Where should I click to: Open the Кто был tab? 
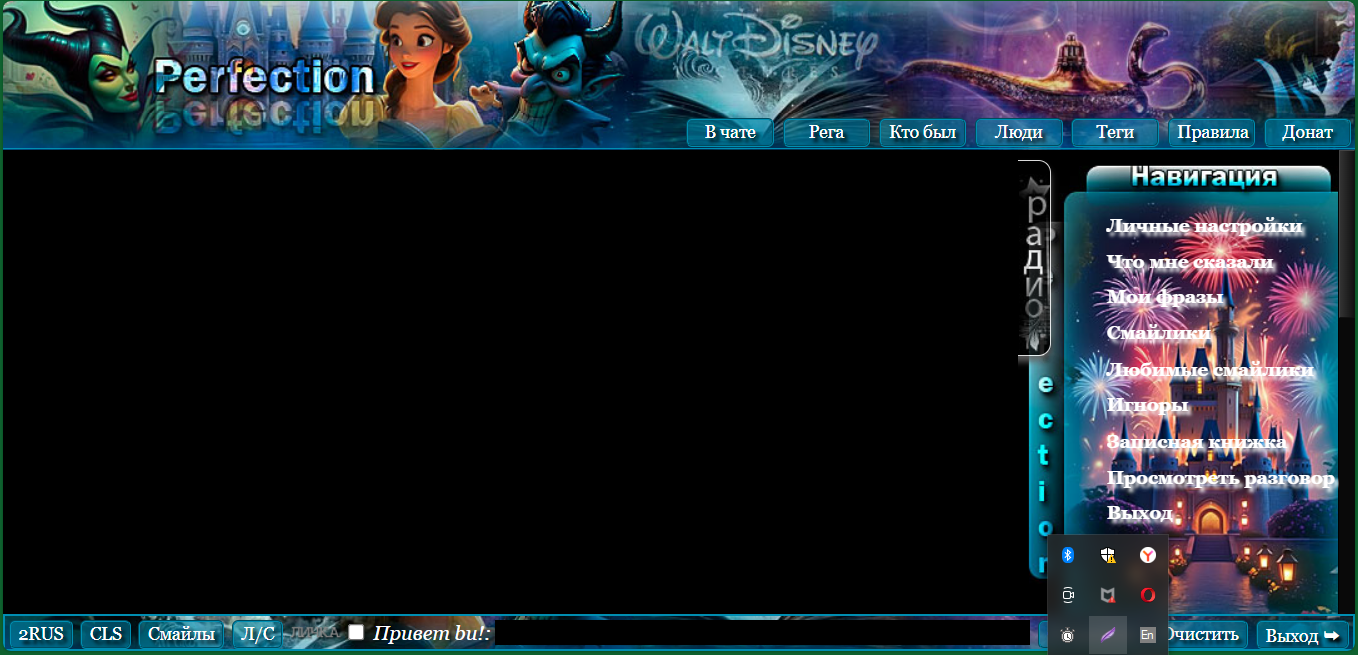(x=922, y=133)
